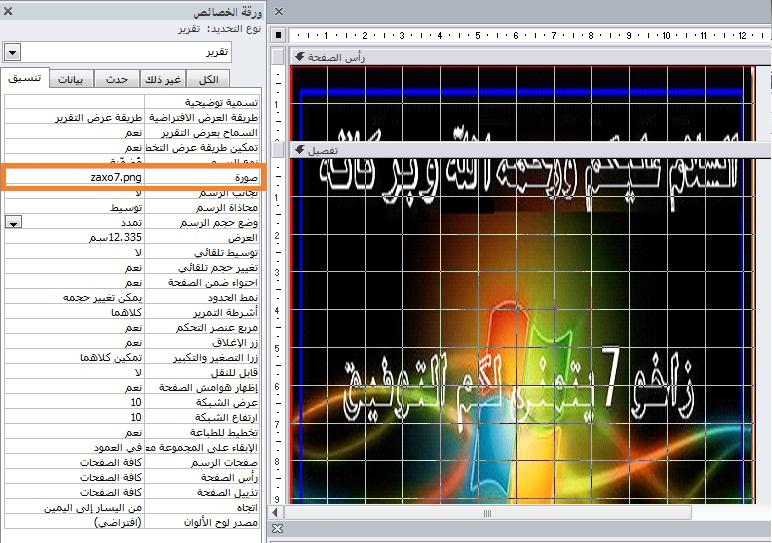772x543 pixels.
Task: Click the اتجاه property value
Action: [x=75, y=507]
